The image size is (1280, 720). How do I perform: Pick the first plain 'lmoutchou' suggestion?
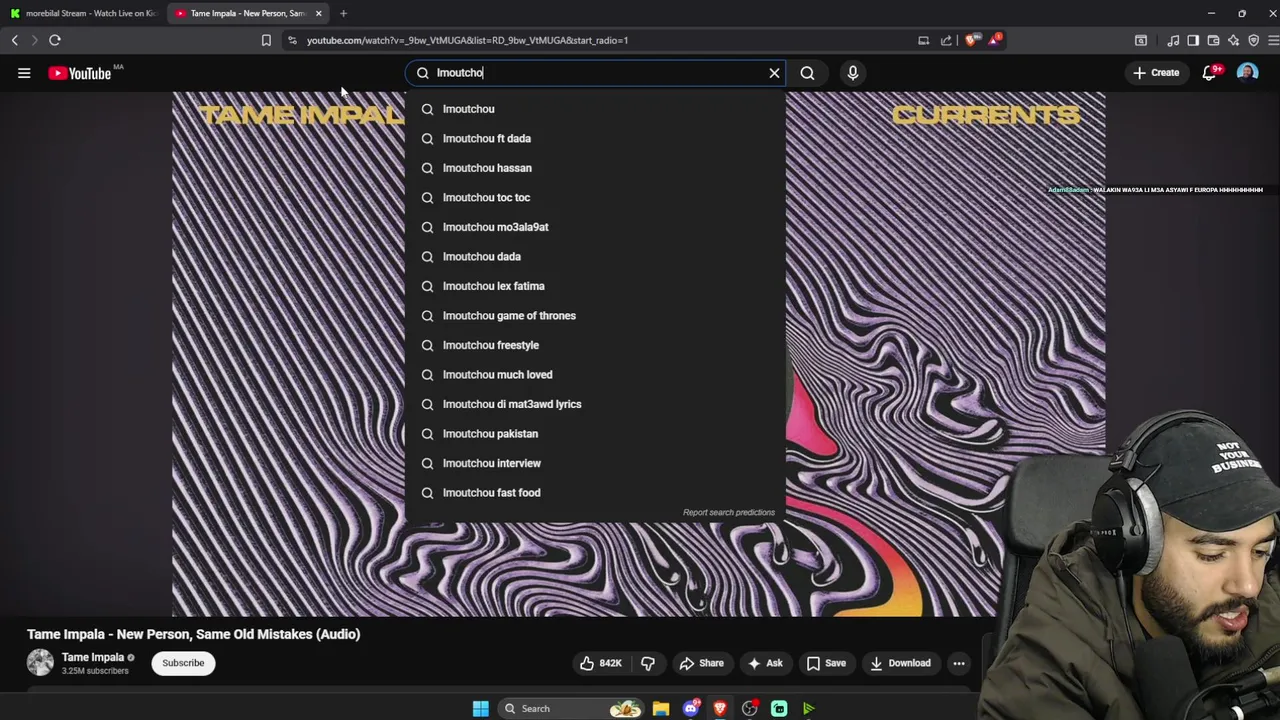click(x=595, y=109)
